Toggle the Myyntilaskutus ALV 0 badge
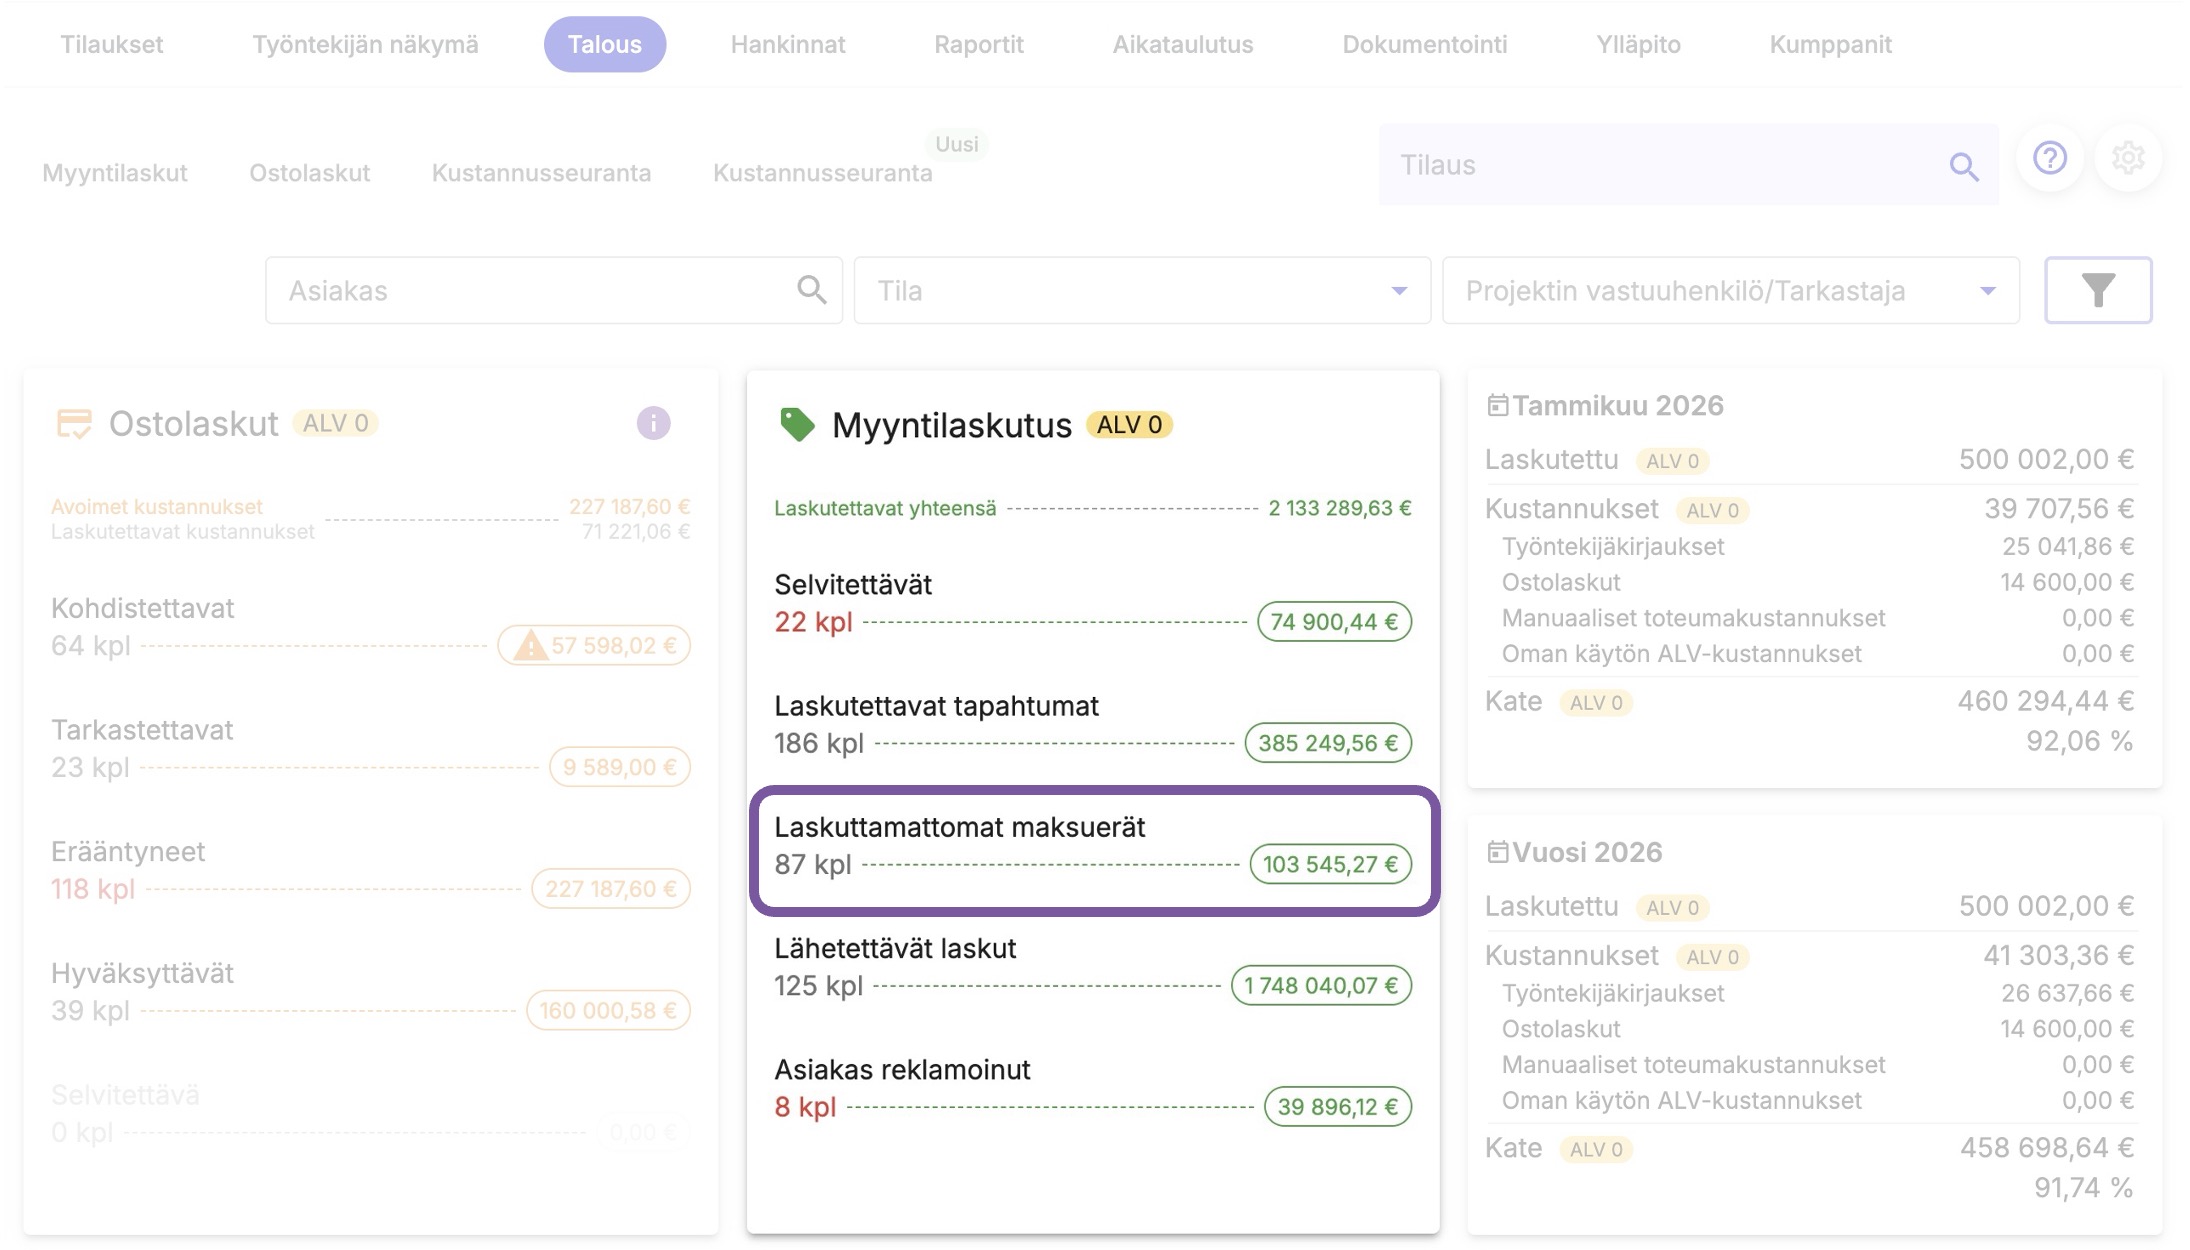 1129,425
